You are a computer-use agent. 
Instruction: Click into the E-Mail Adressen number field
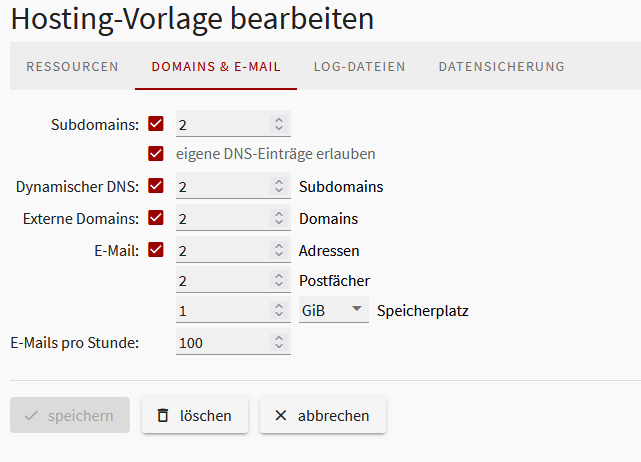[x=222, y=250]
